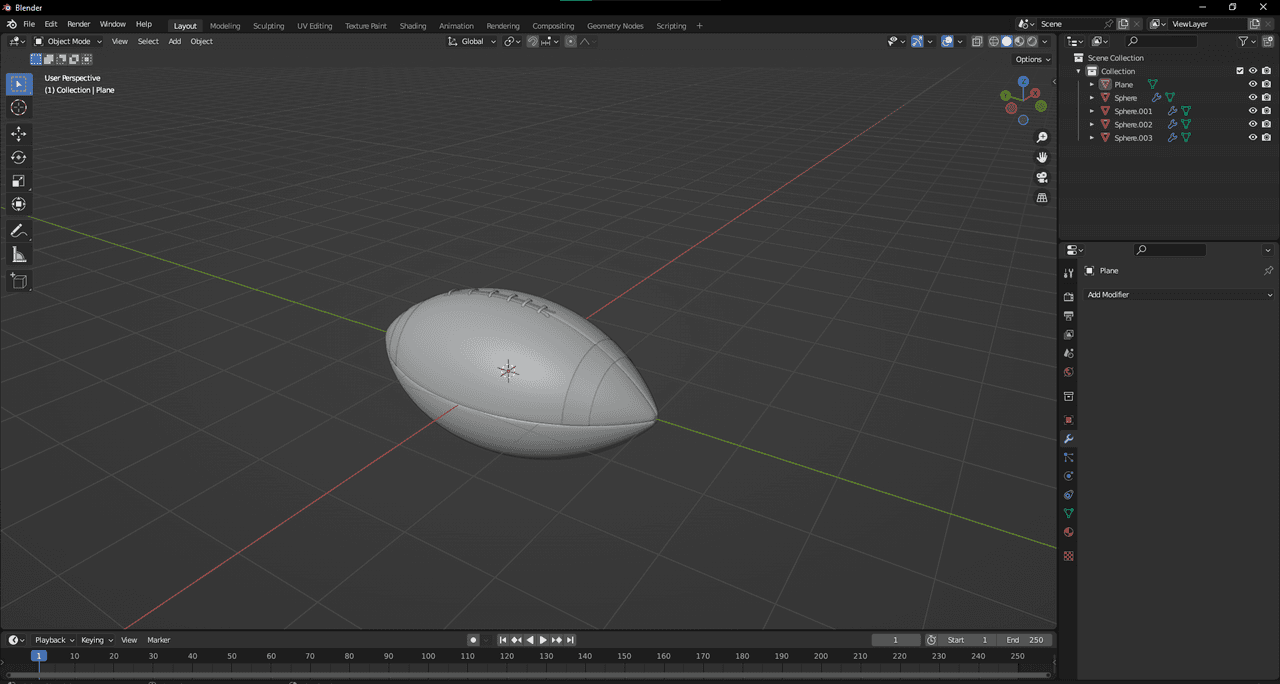Play the animation in timeline
This screenshot has height=684, width=1280.
coord(543,640)
